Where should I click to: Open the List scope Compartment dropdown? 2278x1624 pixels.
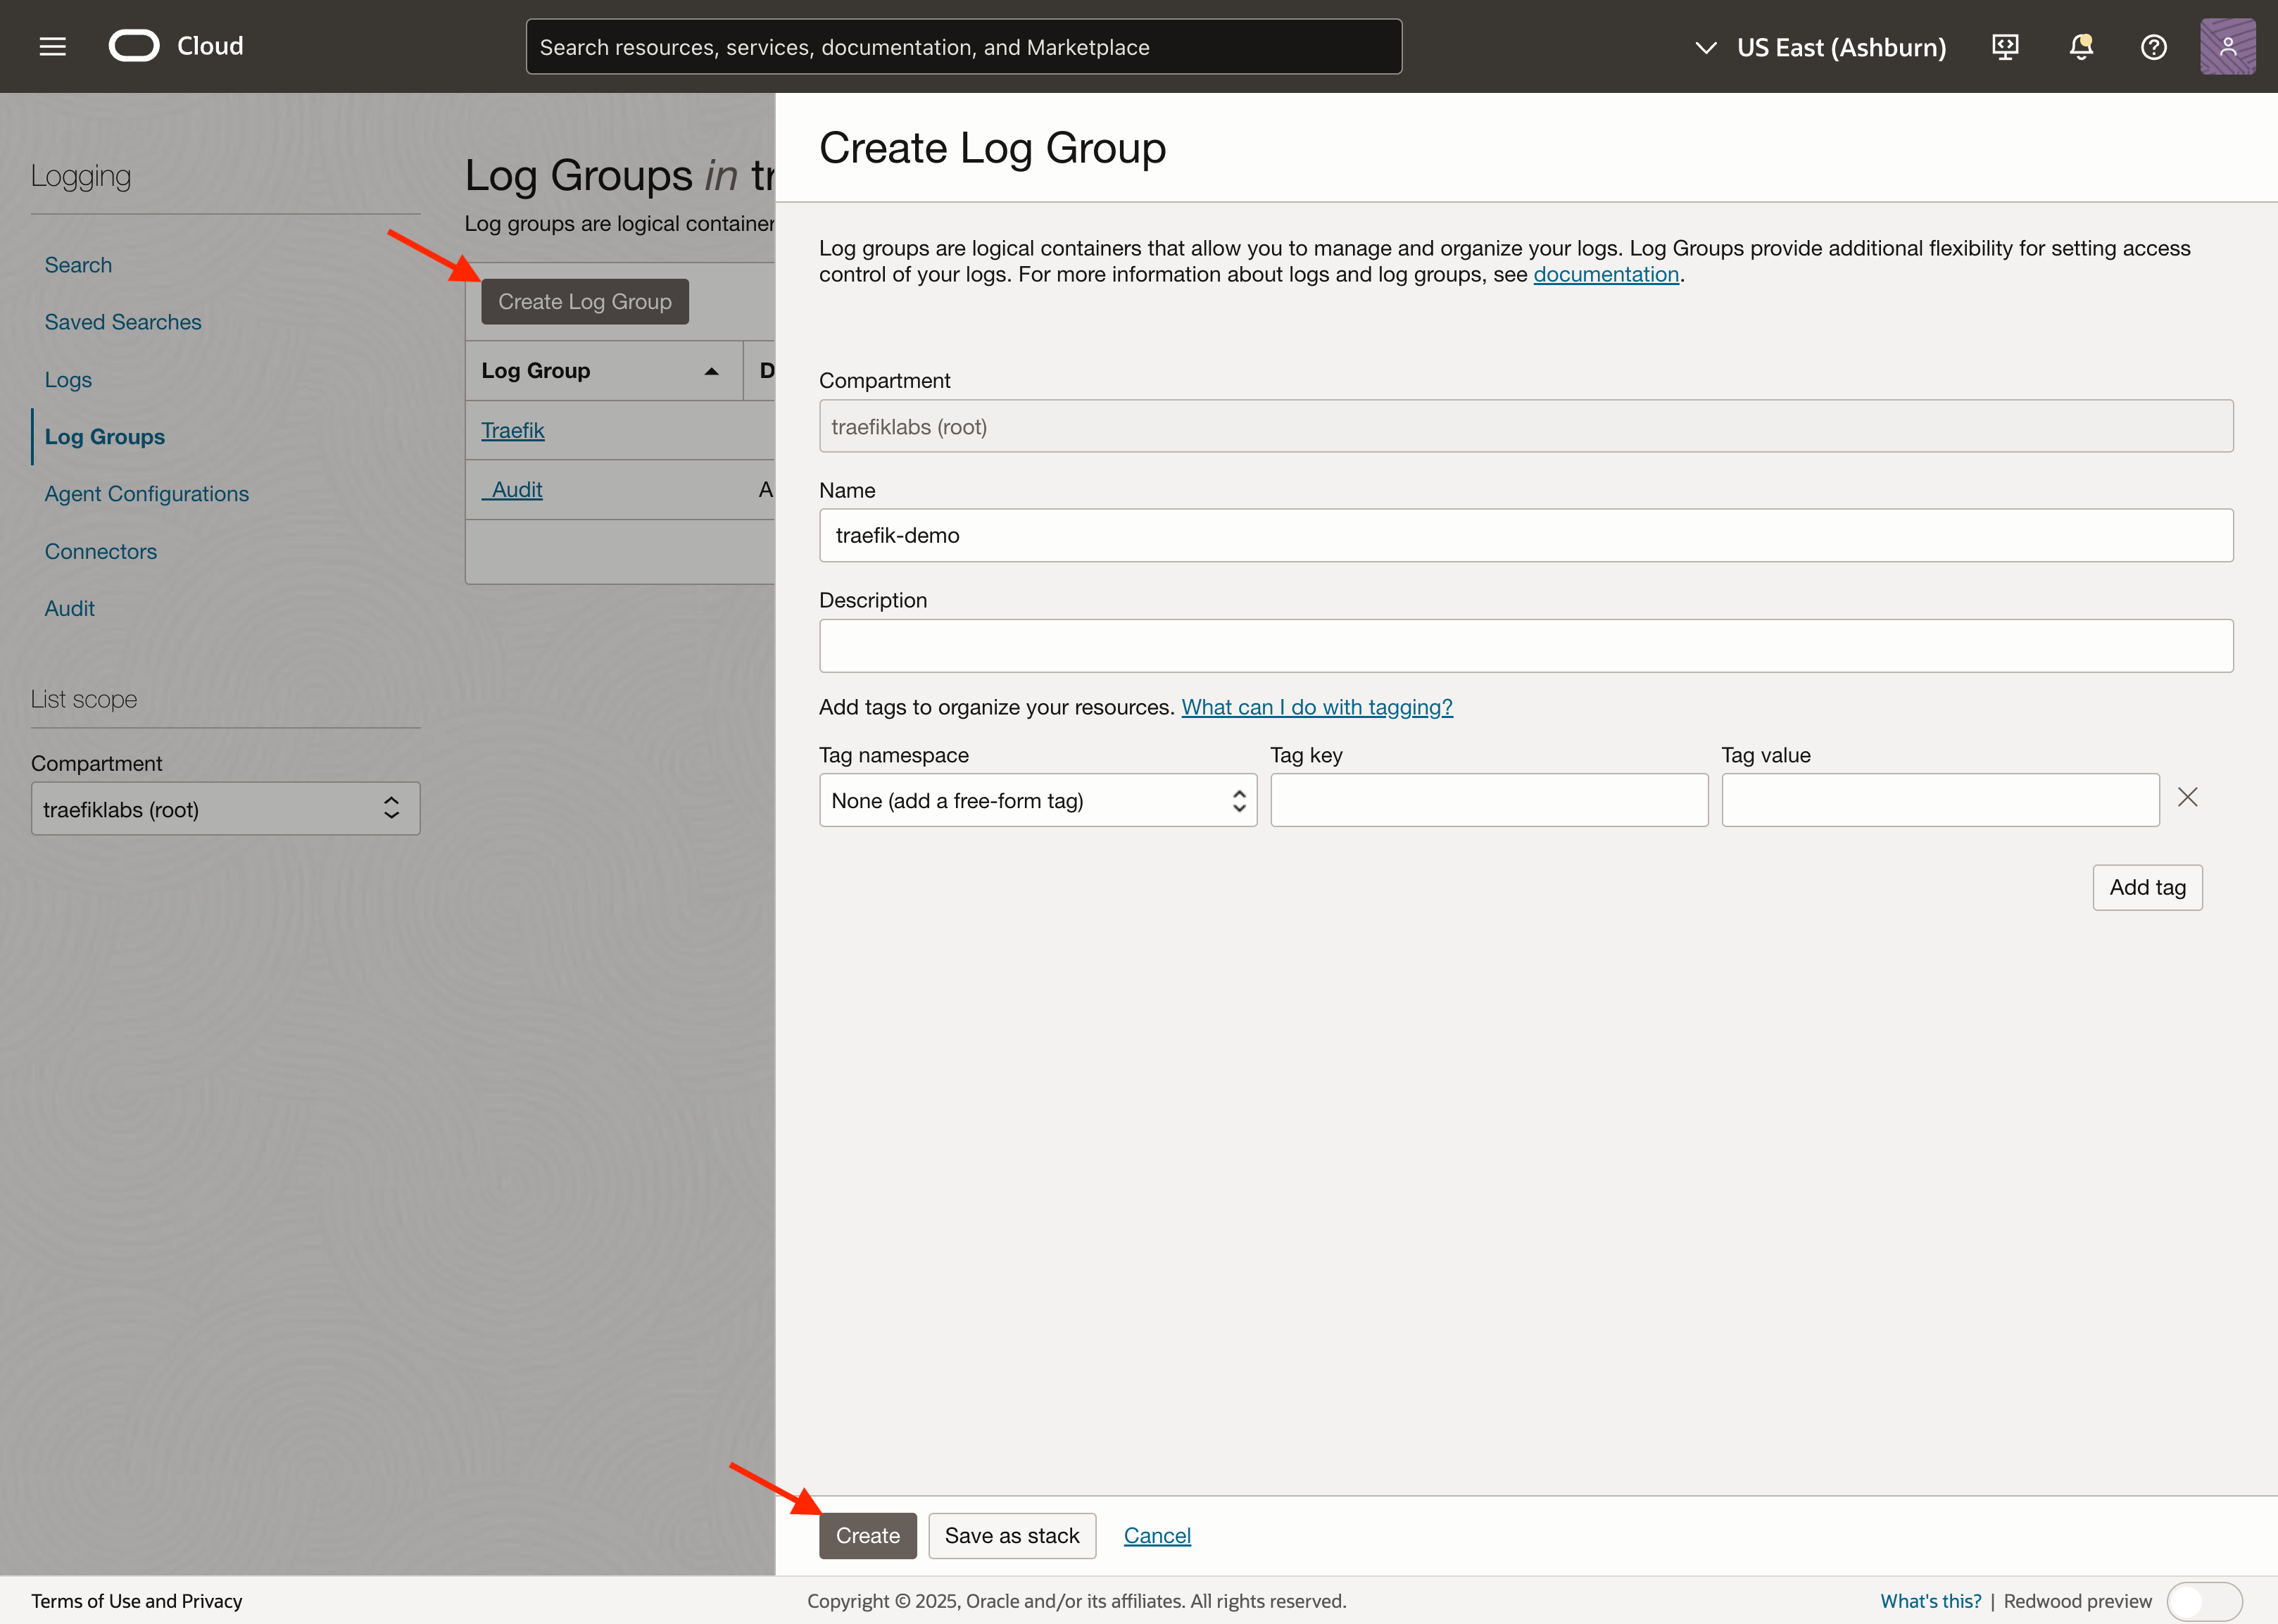point(225,809)
